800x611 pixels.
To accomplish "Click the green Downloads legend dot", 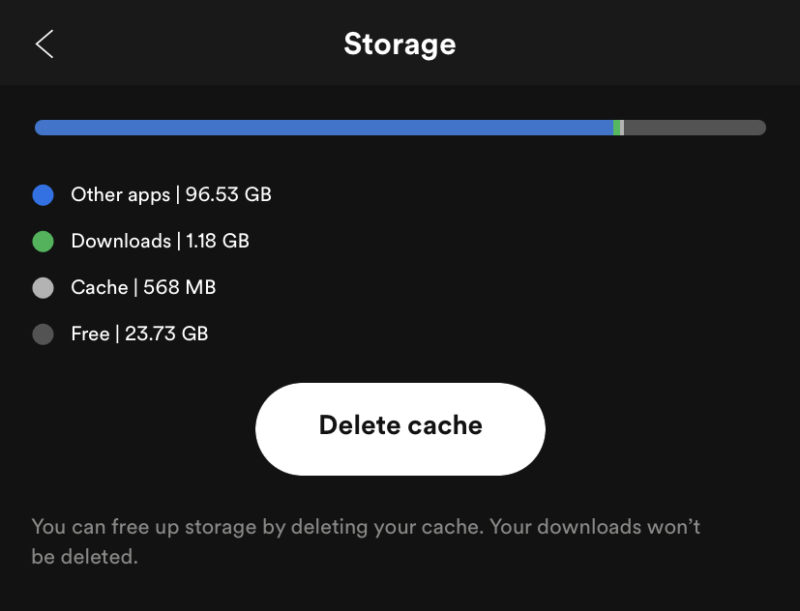I will (43, 240).
